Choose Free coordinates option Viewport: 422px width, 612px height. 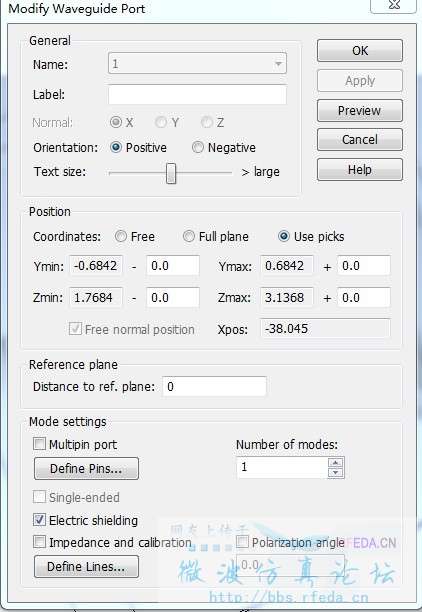point(121,236)
